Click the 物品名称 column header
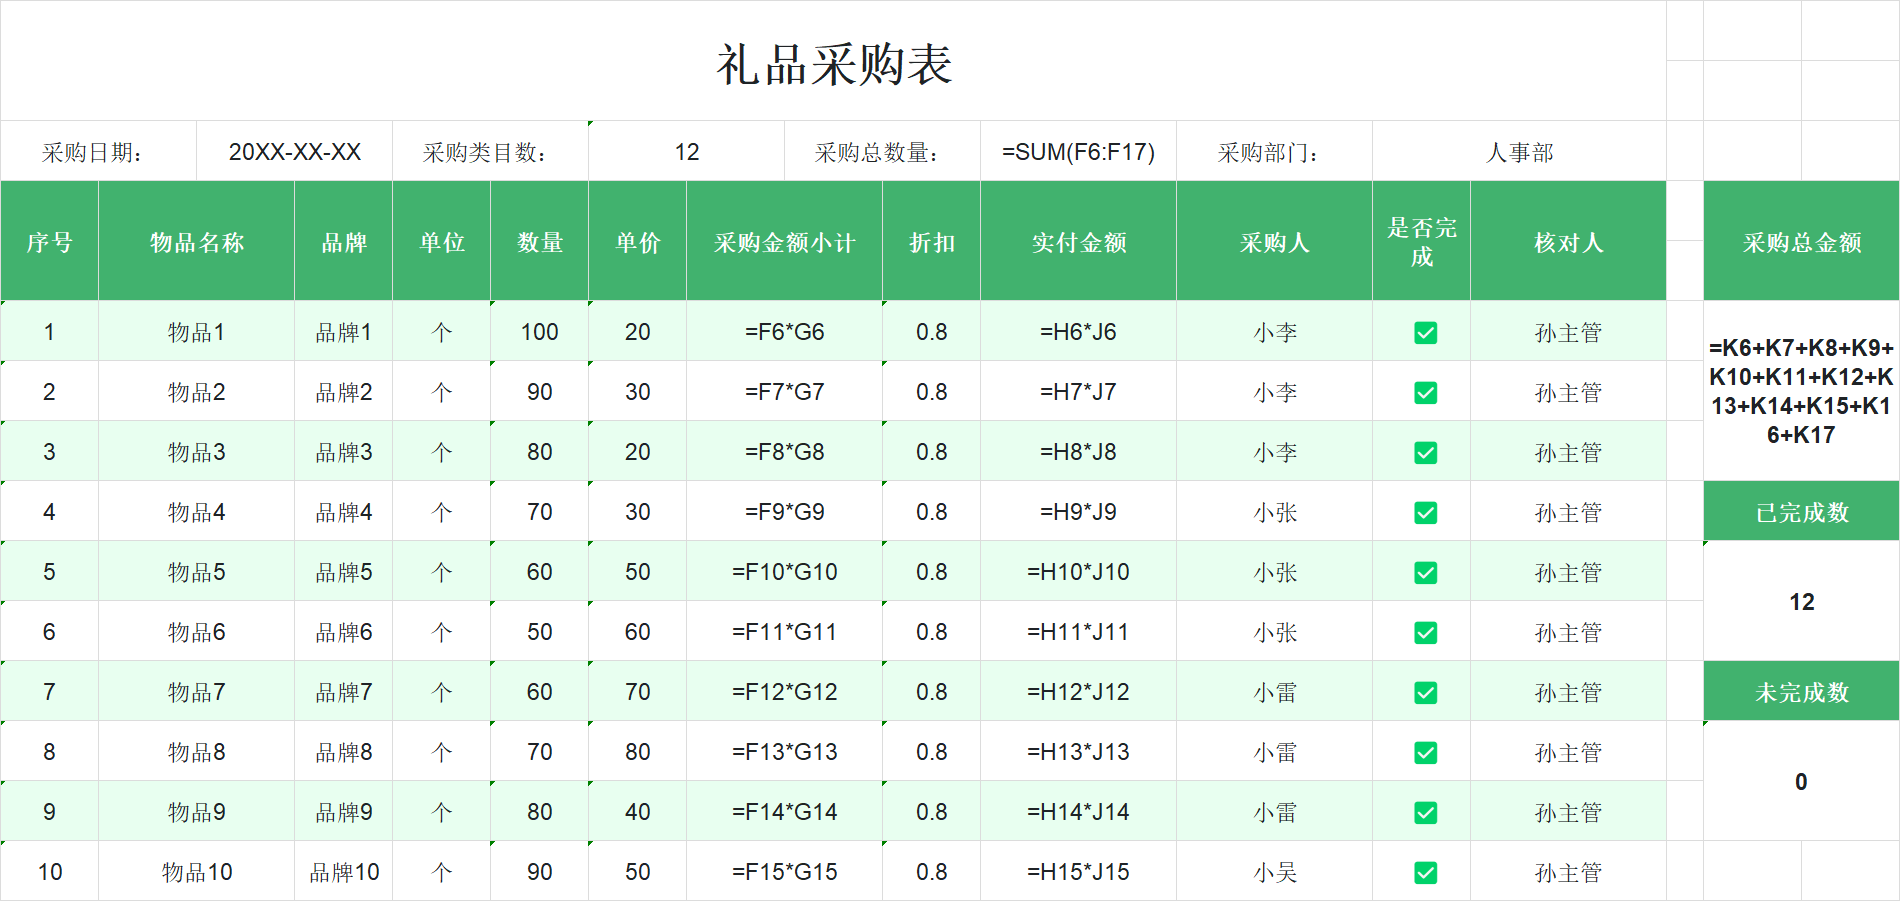The width and height of the screenshot is (1900, 901). tap(196, 241)
